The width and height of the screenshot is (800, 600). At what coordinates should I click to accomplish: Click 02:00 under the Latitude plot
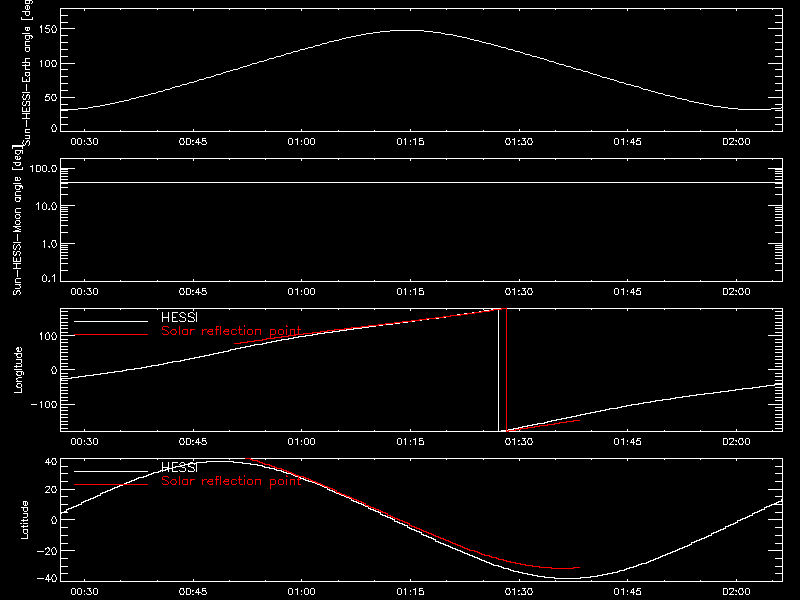click(x=736, y=592)
